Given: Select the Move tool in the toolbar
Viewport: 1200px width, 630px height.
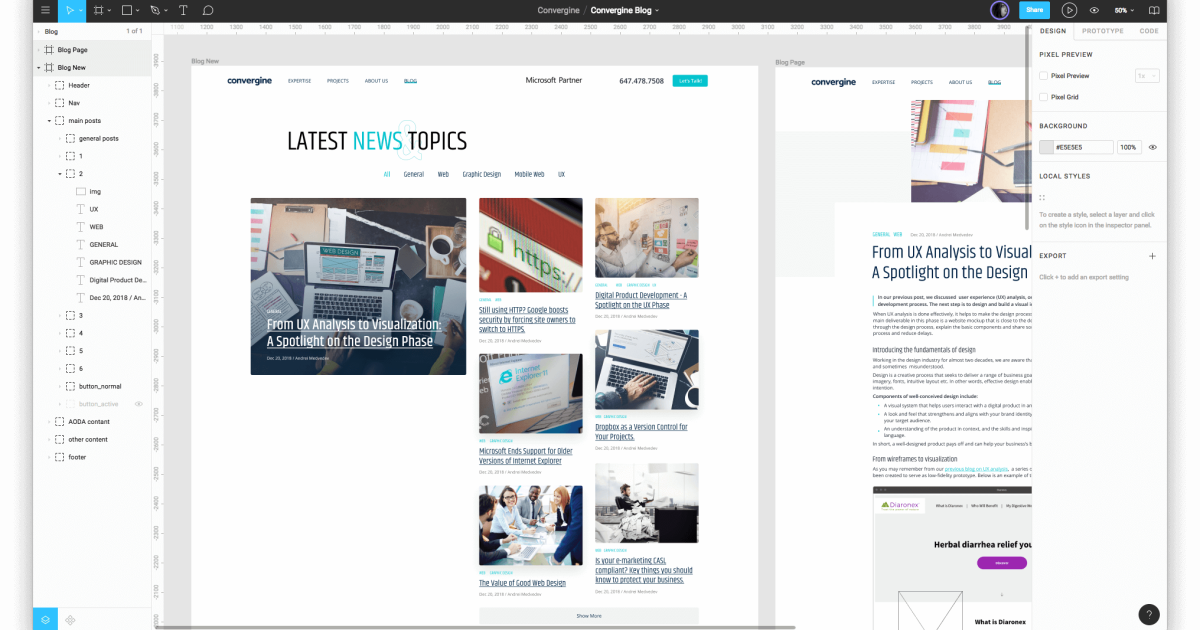Looking at the screenshot, I should pos(68,10).
